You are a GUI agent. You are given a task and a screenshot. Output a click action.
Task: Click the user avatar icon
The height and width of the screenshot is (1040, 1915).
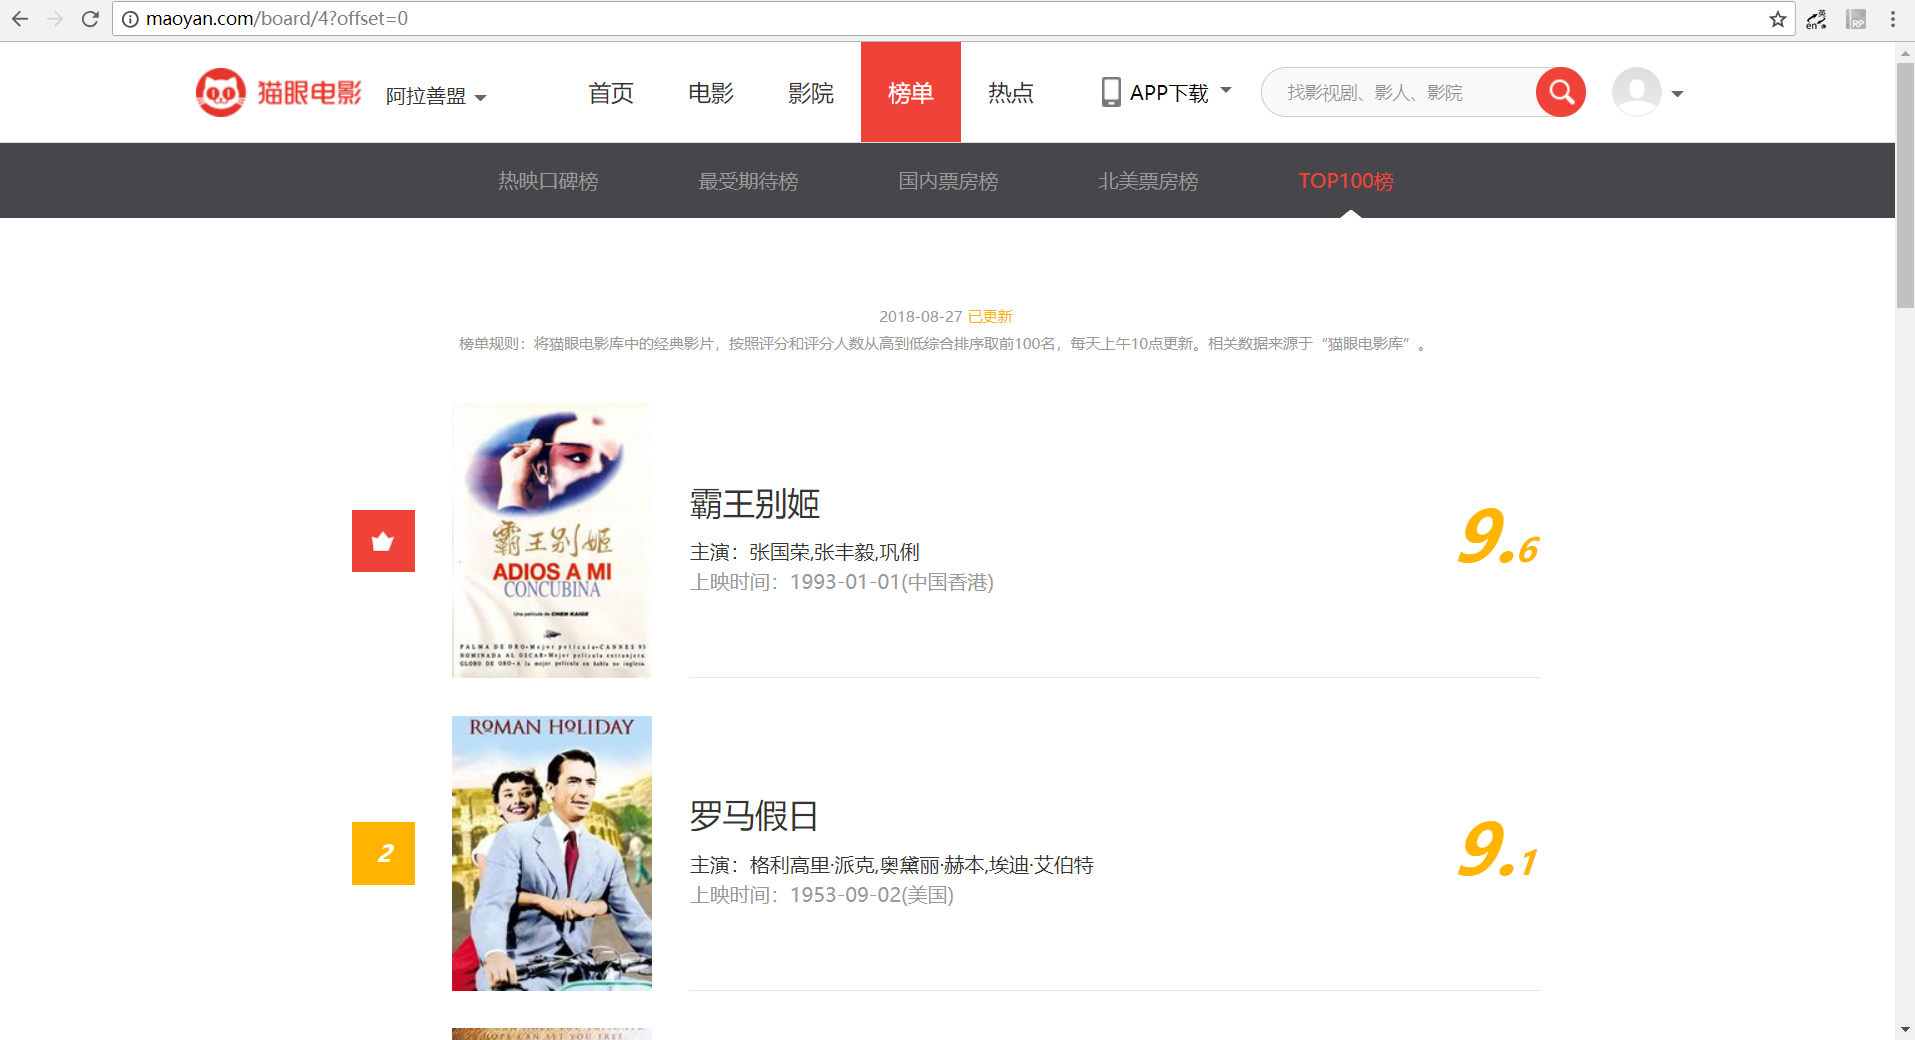click(1637, 92)
